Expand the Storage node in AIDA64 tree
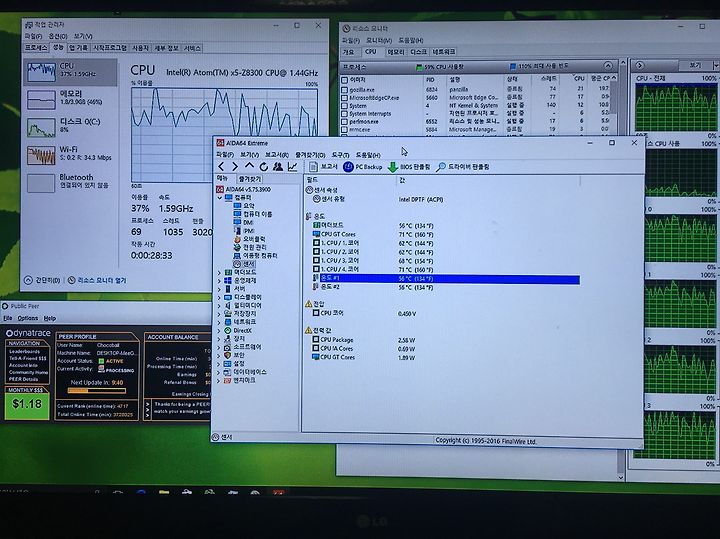Image resolution: width=720 pixels, height=539 pixels. pyautogui.click(x=219, y=314)
